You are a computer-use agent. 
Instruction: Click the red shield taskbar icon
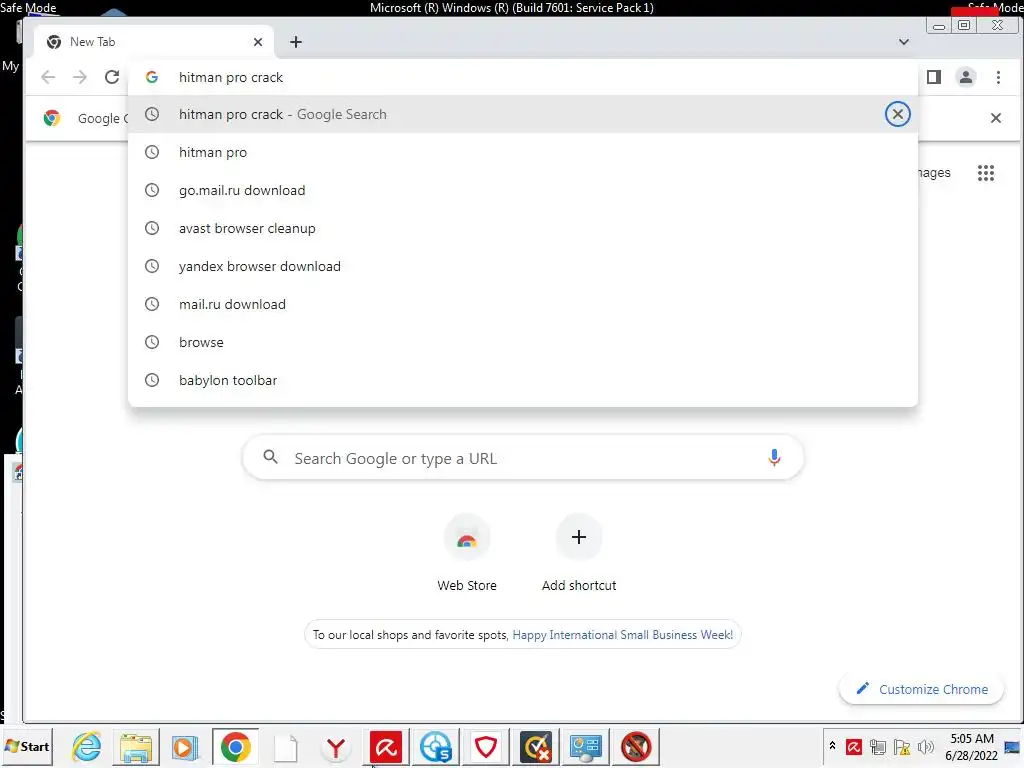486,746
